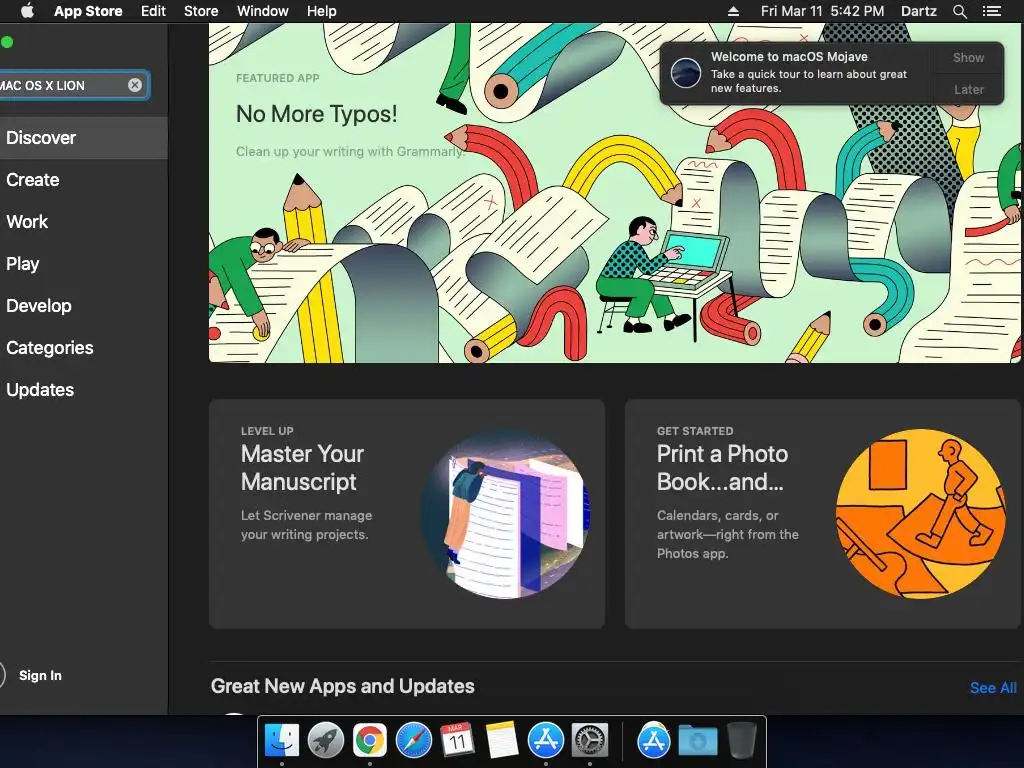
Task: Open the Downloads folder in Dock
Action: coord(697,741)
